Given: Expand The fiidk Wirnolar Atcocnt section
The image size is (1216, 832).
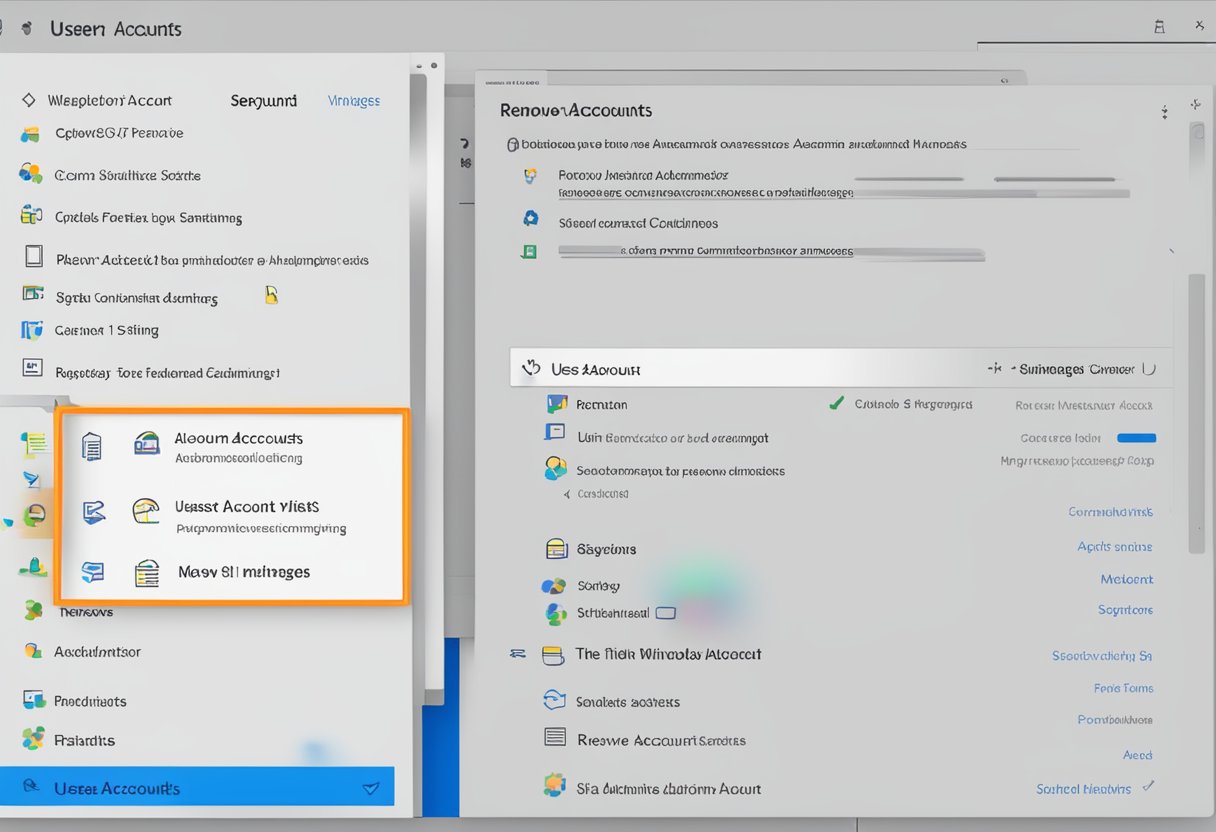Looking at the screenshot, I should point(518,654).
